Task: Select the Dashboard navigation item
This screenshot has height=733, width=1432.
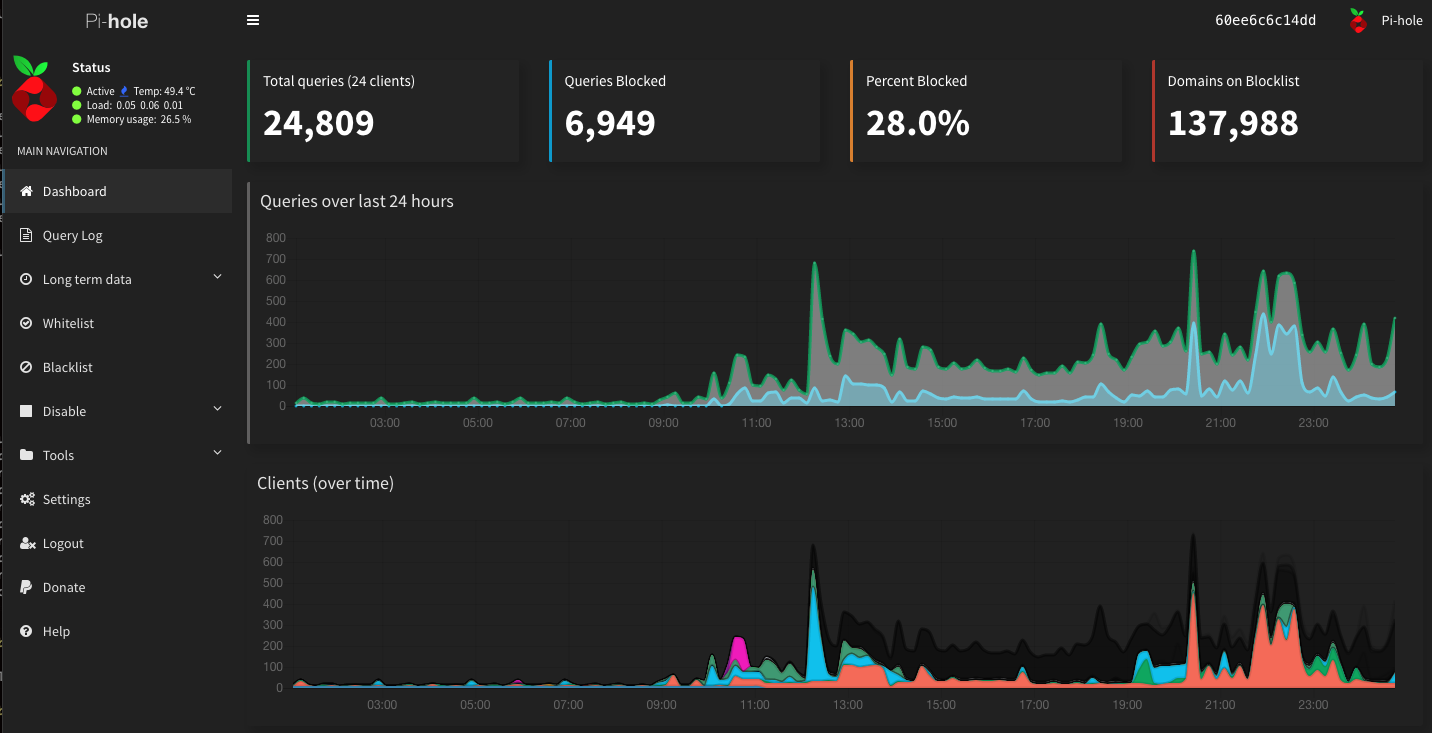Action: pos(75,191)
